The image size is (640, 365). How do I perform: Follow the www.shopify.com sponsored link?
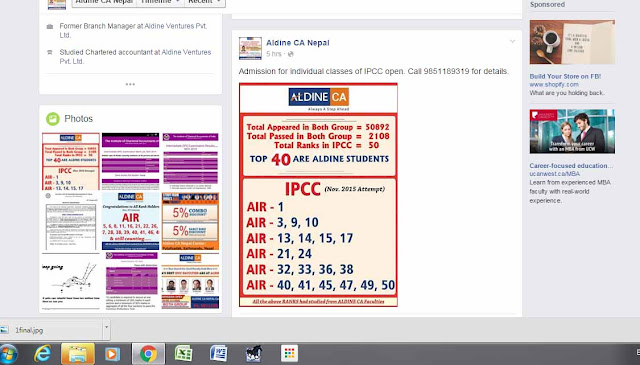click(x=554, y=85)
